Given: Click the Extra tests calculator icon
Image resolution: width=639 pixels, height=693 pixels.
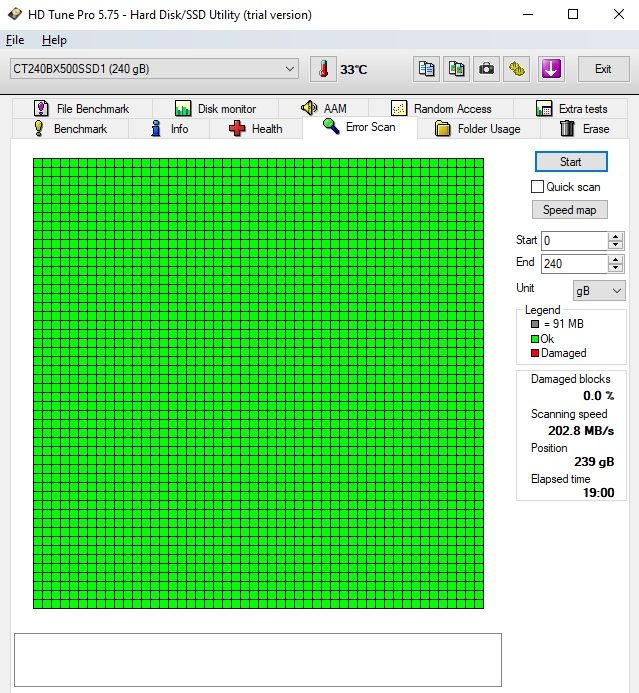Looking at the screenshot, I should coord(544,108).
